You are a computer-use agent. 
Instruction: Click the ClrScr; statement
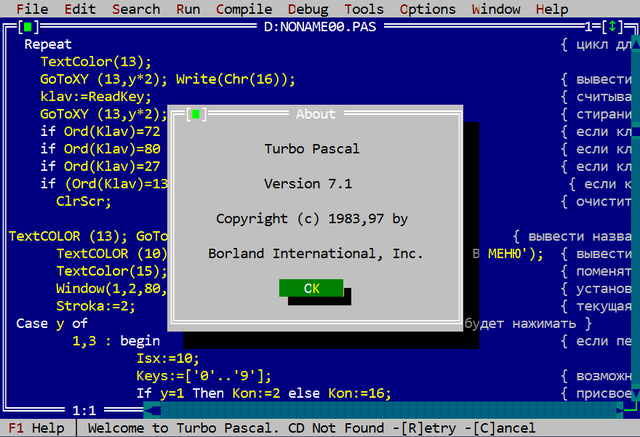pyautogui.click(x=84, y=201)
